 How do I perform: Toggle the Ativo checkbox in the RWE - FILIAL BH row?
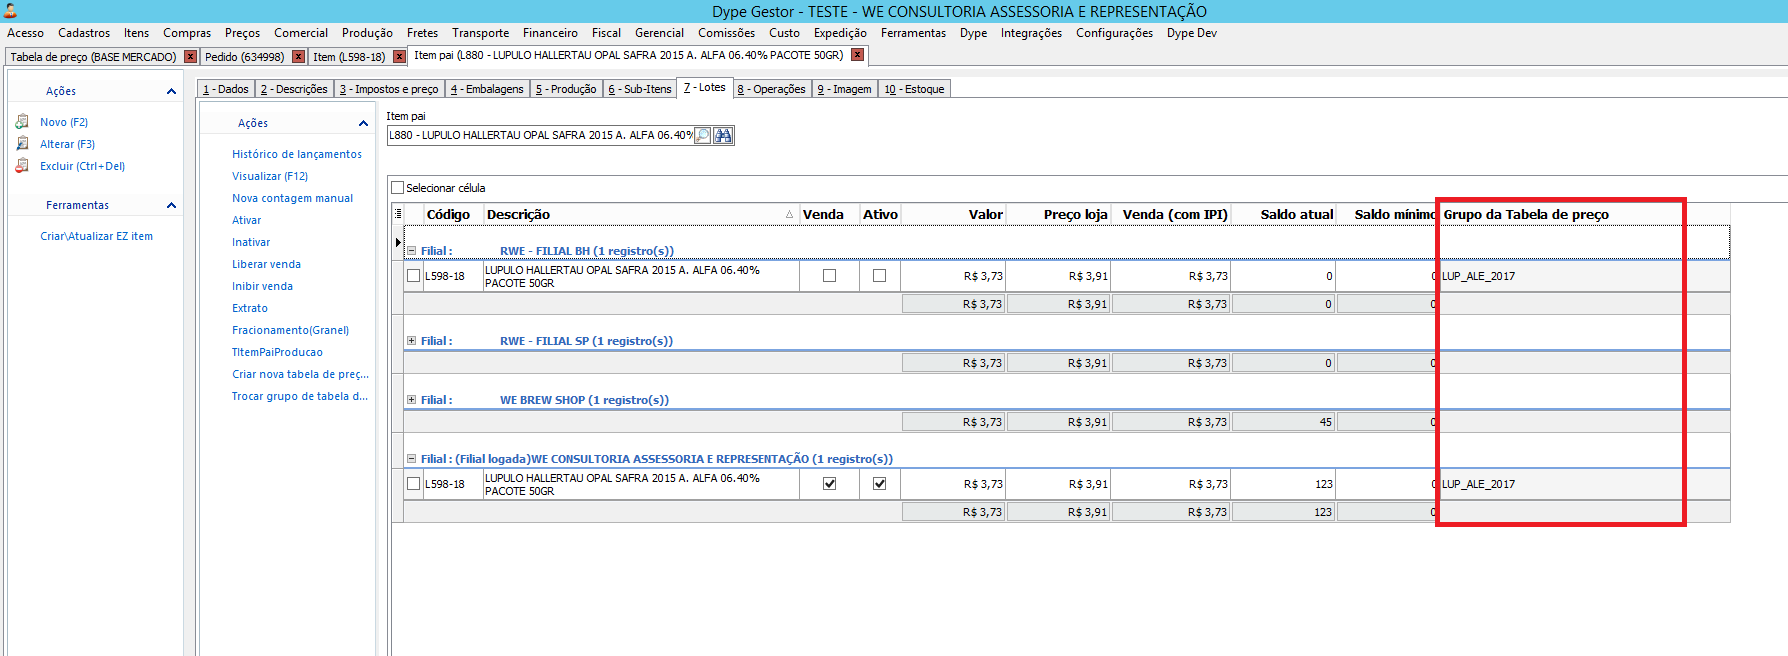(879, 276)
